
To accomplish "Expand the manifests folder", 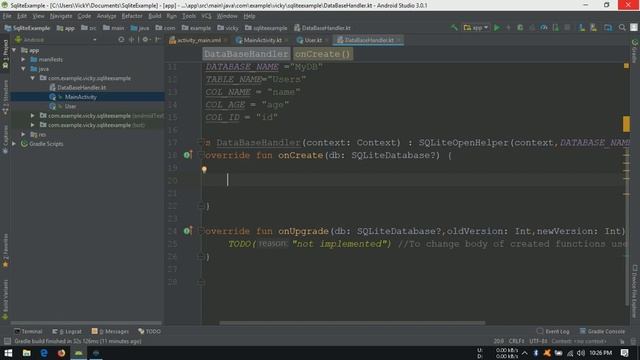I will (x=24, y=60).
